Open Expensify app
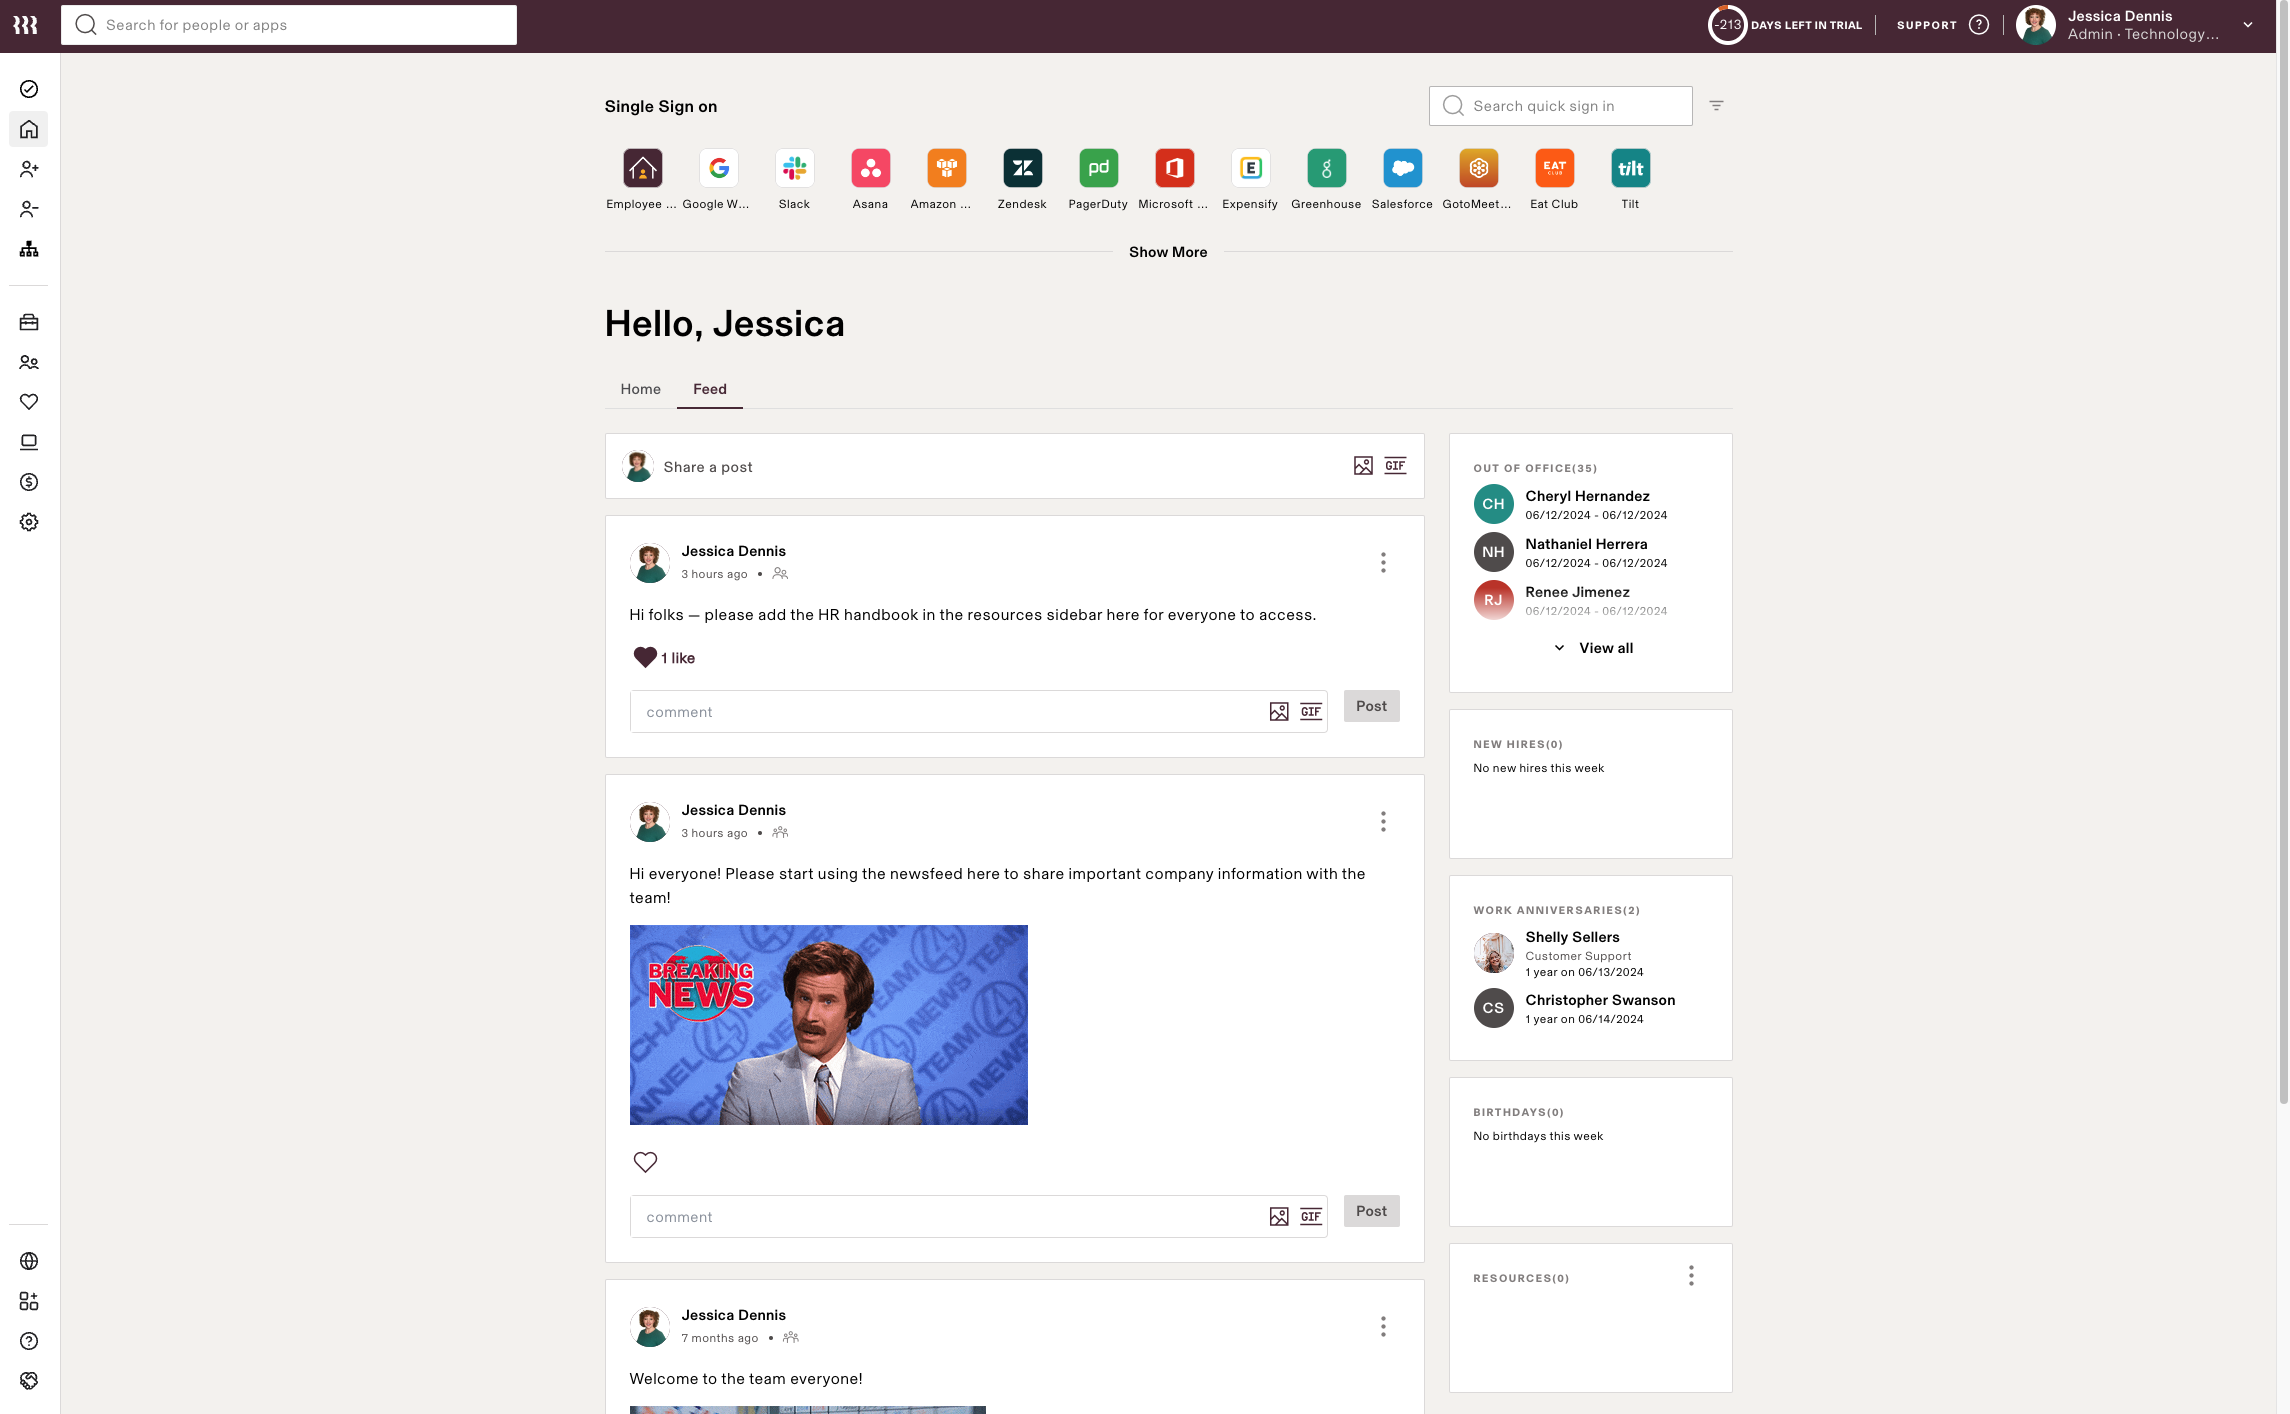The width and height of the screenshot is (2290, 1414). [1250, 168]
